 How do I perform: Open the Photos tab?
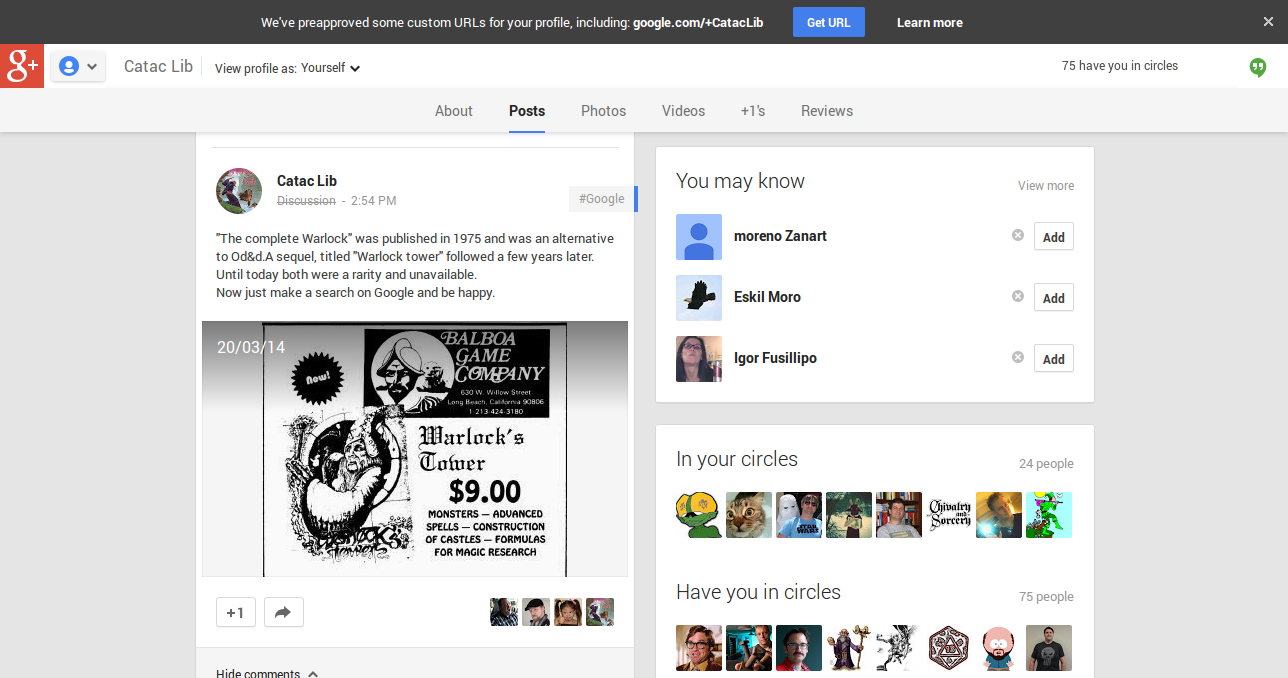[604, 111]
